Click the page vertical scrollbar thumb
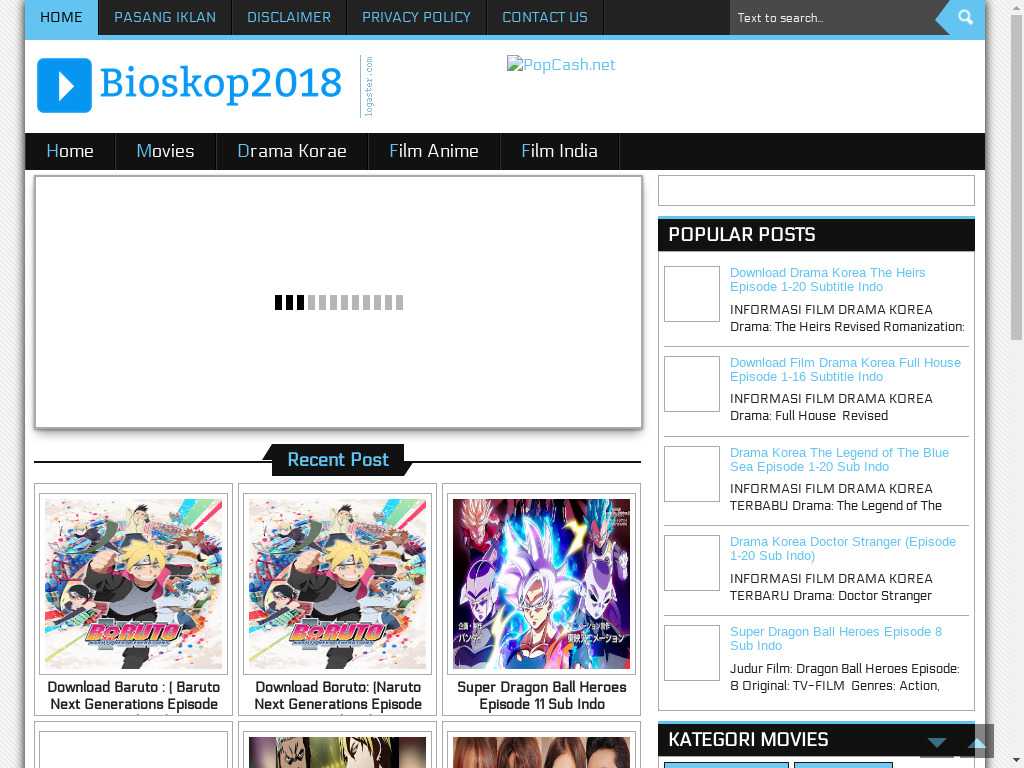This screenshot has height=768, width=1024. pos(1016,175)
